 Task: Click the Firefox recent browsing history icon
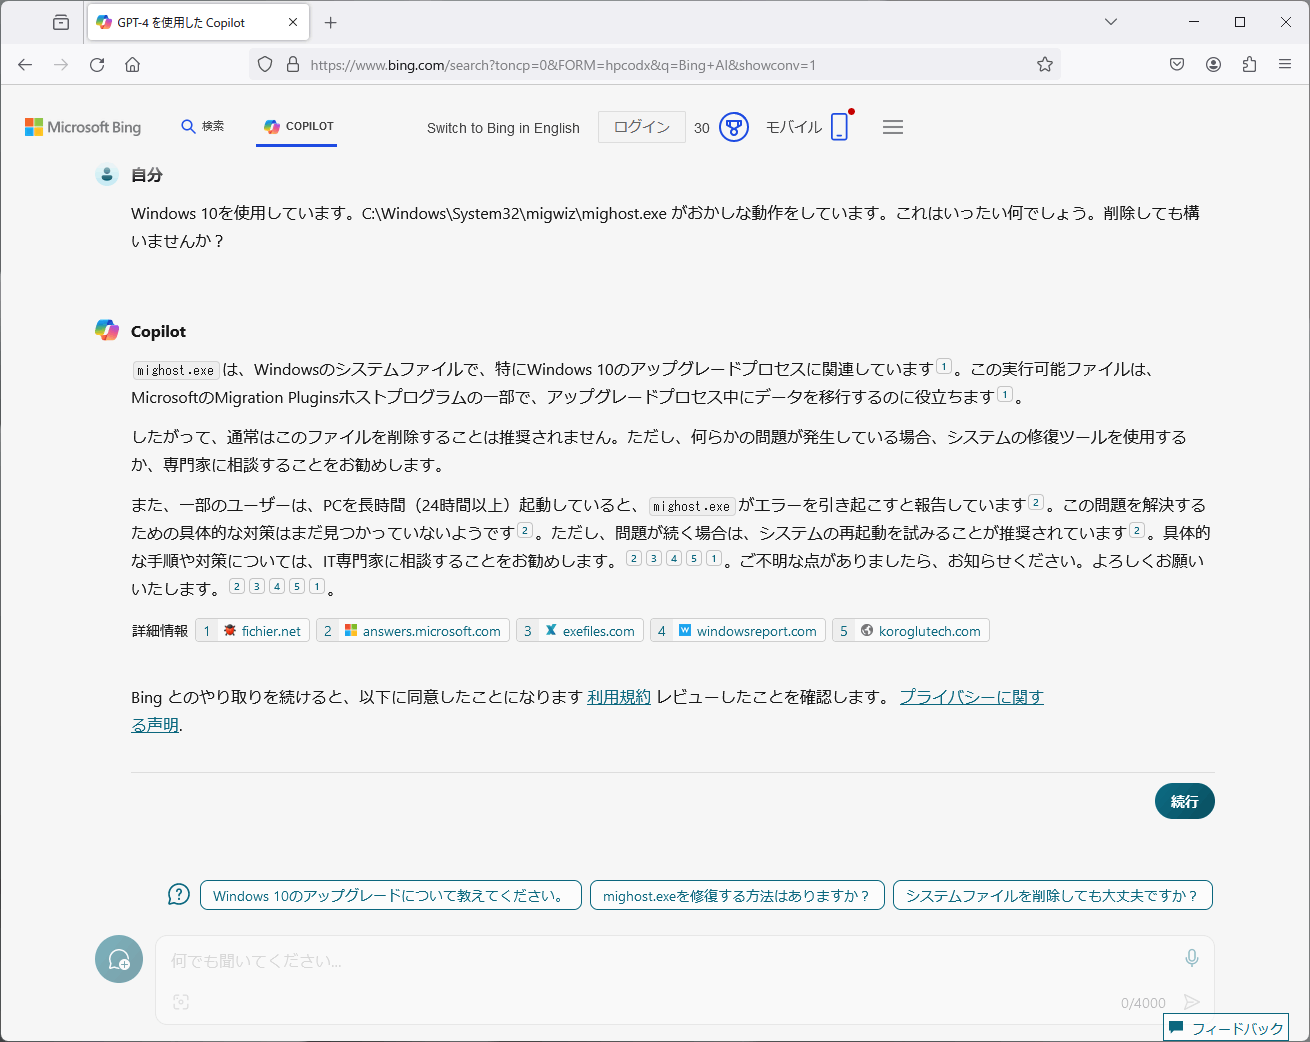point(61,22)
